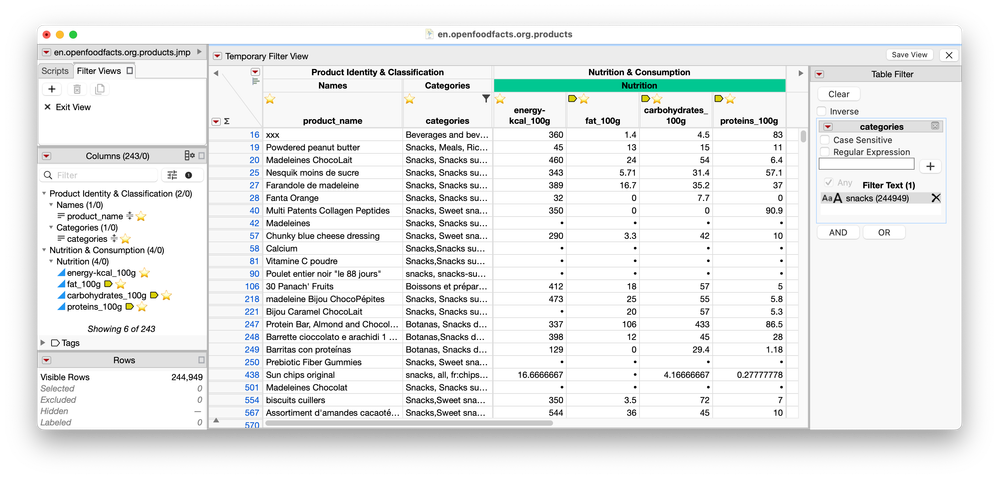Enable the Regular Expression checkbox

click(825, 152)
